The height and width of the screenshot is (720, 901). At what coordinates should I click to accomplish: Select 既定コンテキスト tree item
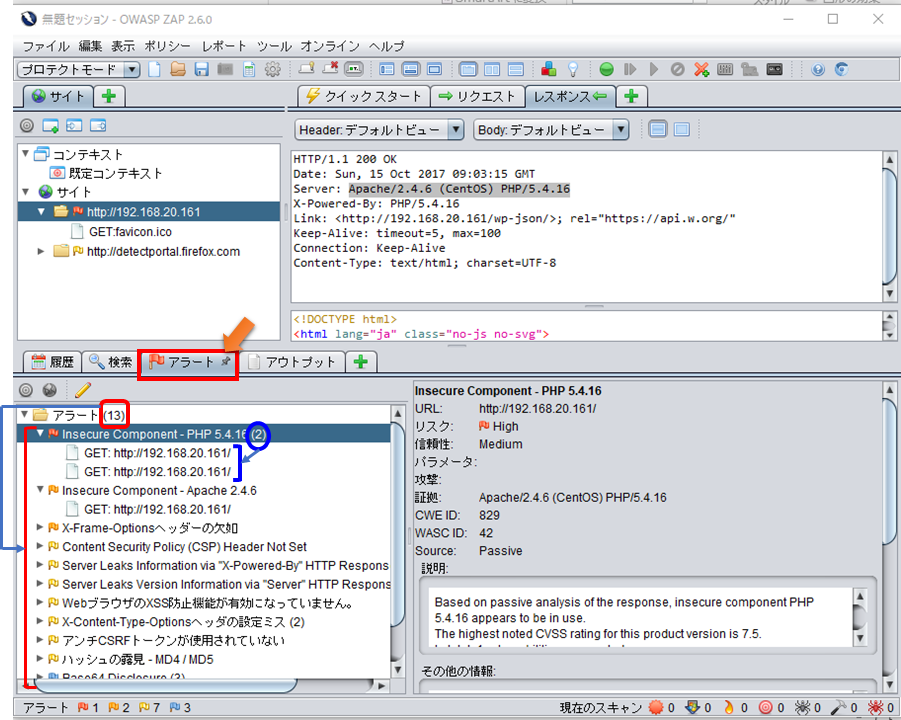pyautogui.click(x=107, y=173)
